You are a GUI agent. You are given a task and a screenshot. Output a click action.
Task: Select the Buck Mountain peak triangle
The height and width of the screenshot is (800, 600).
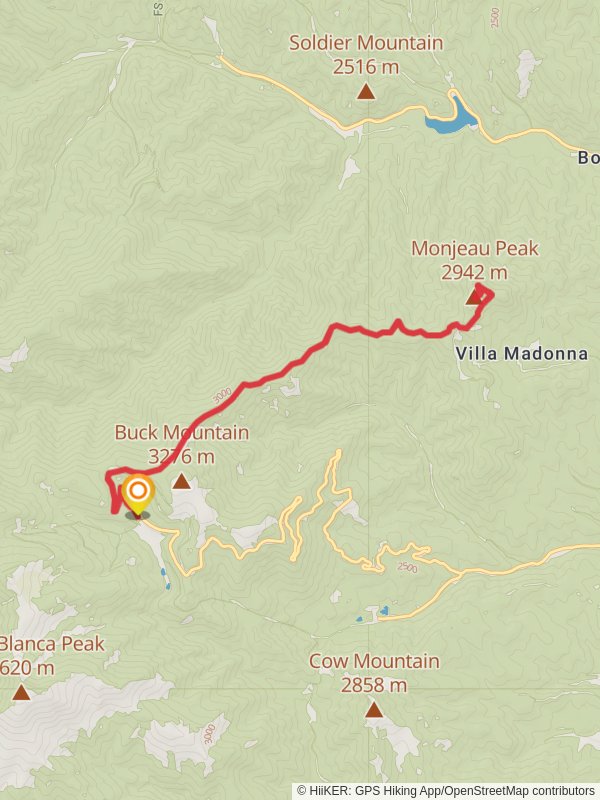pos(181,481)
